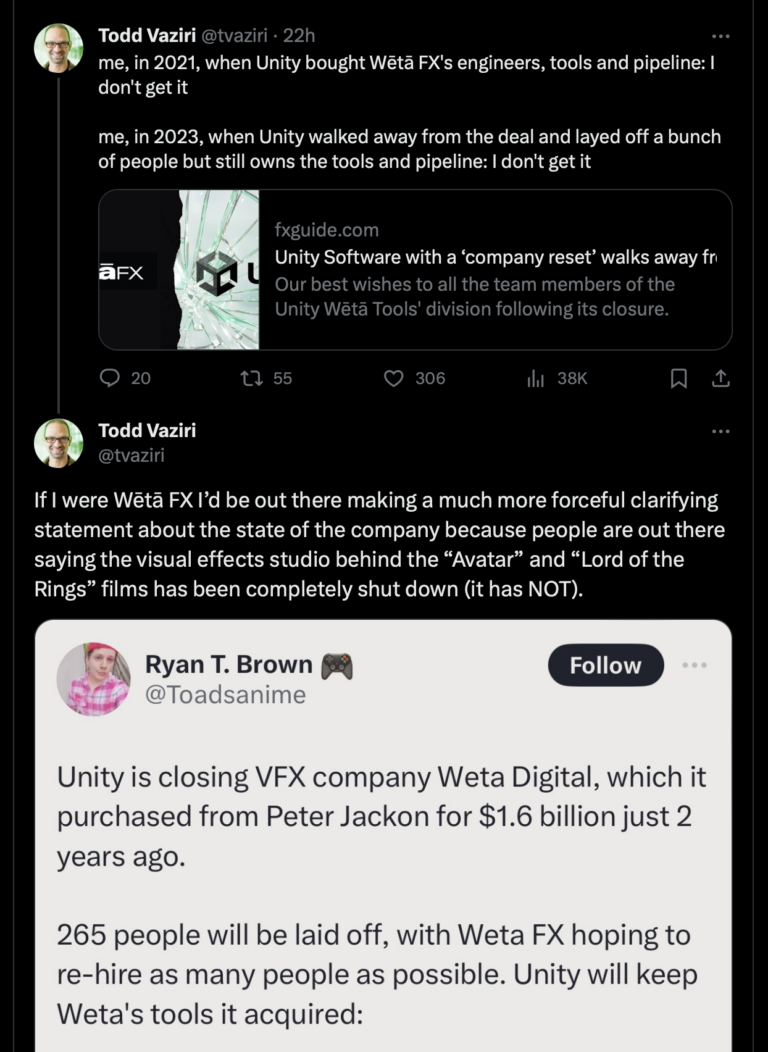Viewport: 768px width, 1052px height.
Task: Open @tvaziri handle in first tweet
Action: coord(234,35)
